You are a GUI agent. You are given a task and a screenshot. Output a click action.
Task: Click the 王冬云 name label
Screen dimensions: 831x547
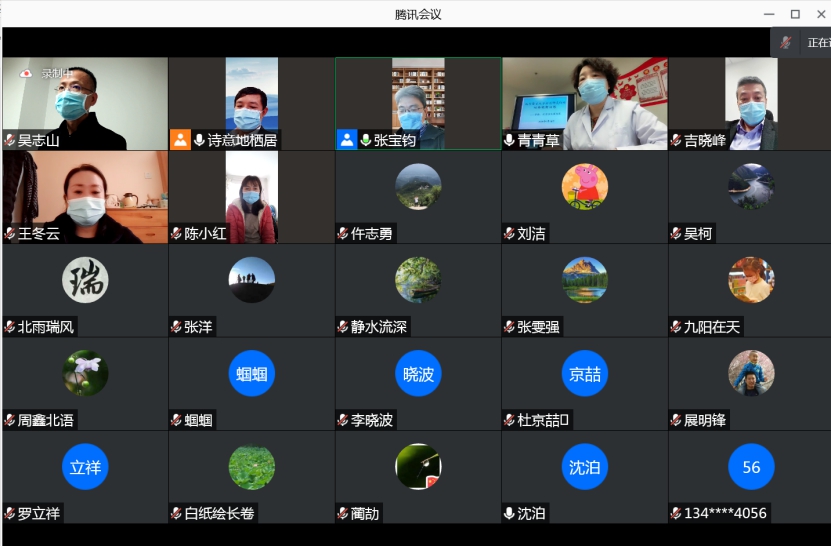click(x=39, y=234)
